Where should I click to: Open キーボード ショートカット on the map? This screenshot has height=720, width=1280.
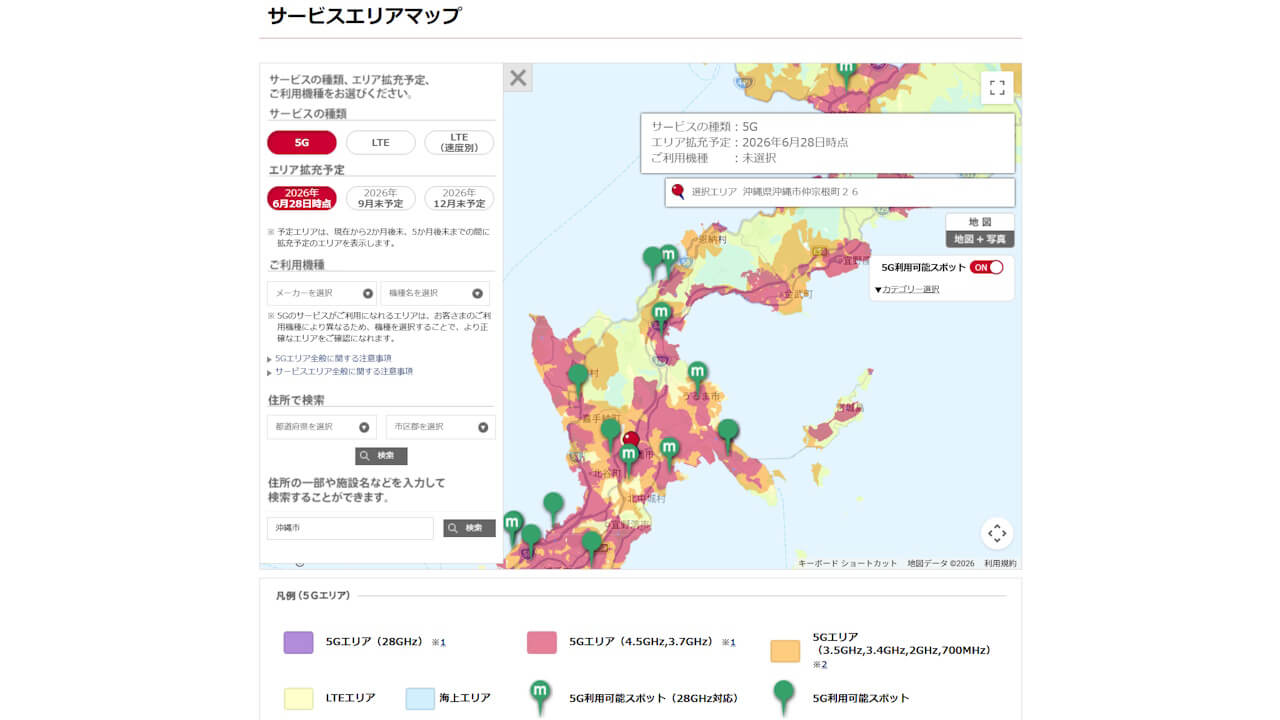point(848,563)
